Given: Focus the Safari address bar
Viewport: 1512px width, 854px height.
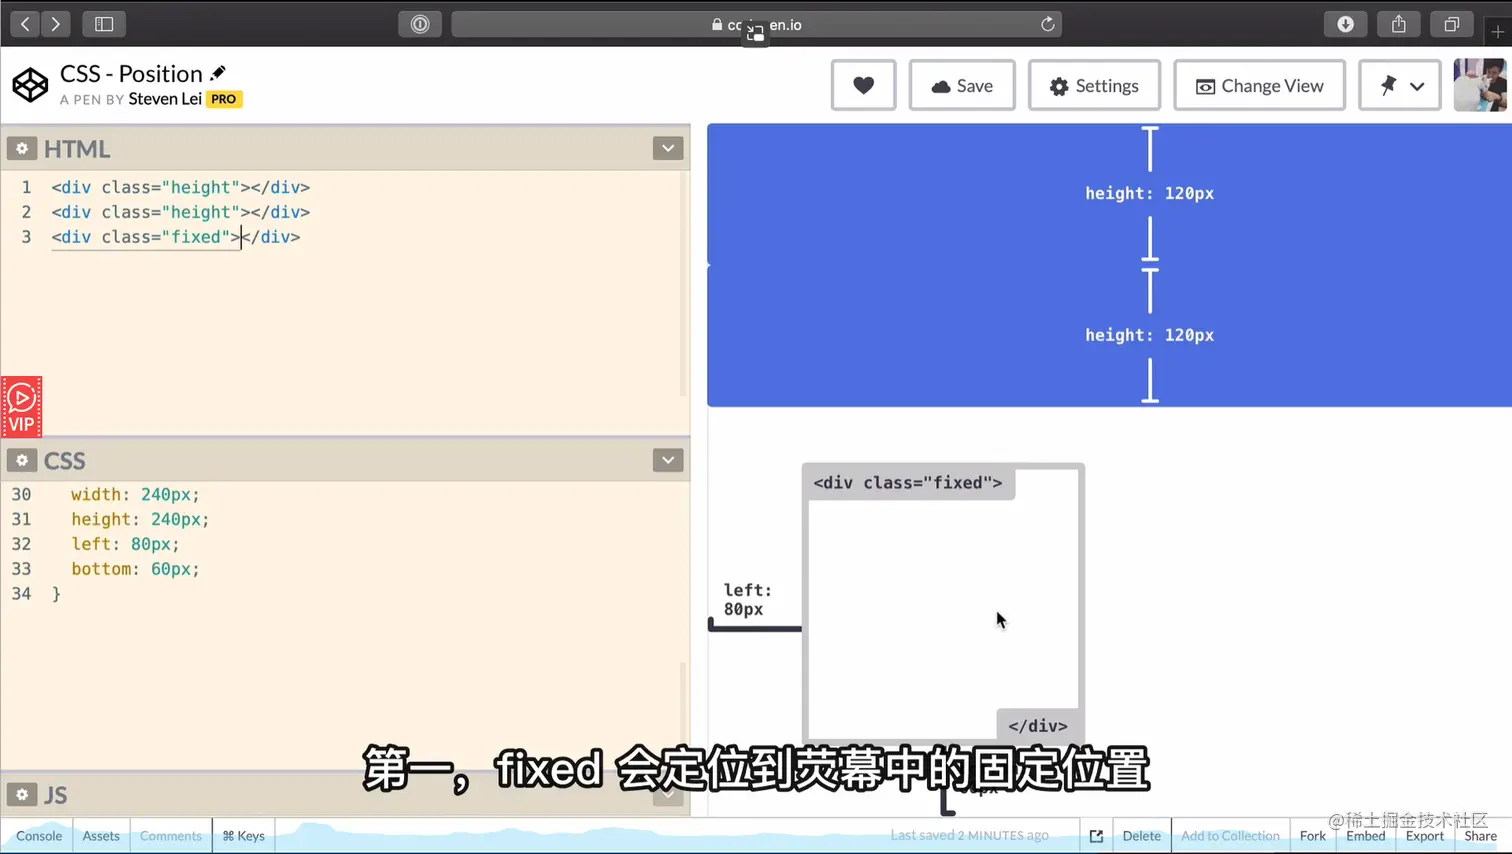Looking at the screenshot, I should [756, 24].
